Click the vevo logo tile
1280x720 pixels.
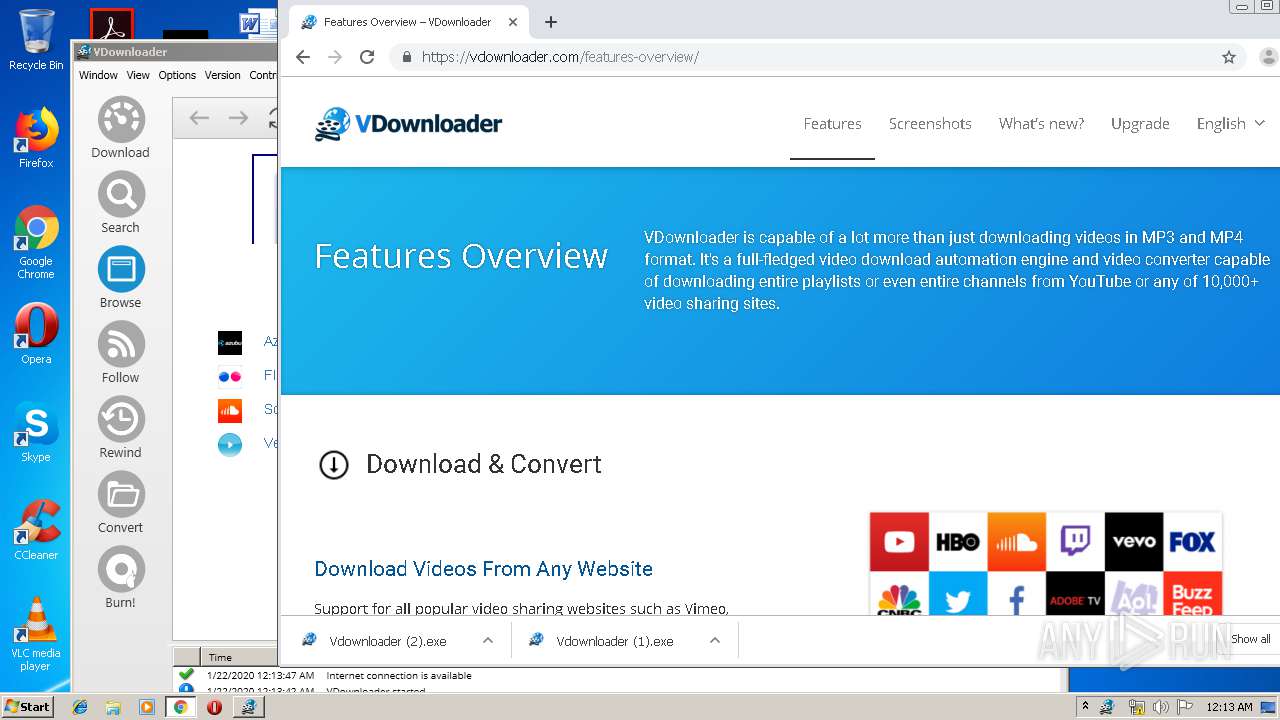tap(1134, 542)
